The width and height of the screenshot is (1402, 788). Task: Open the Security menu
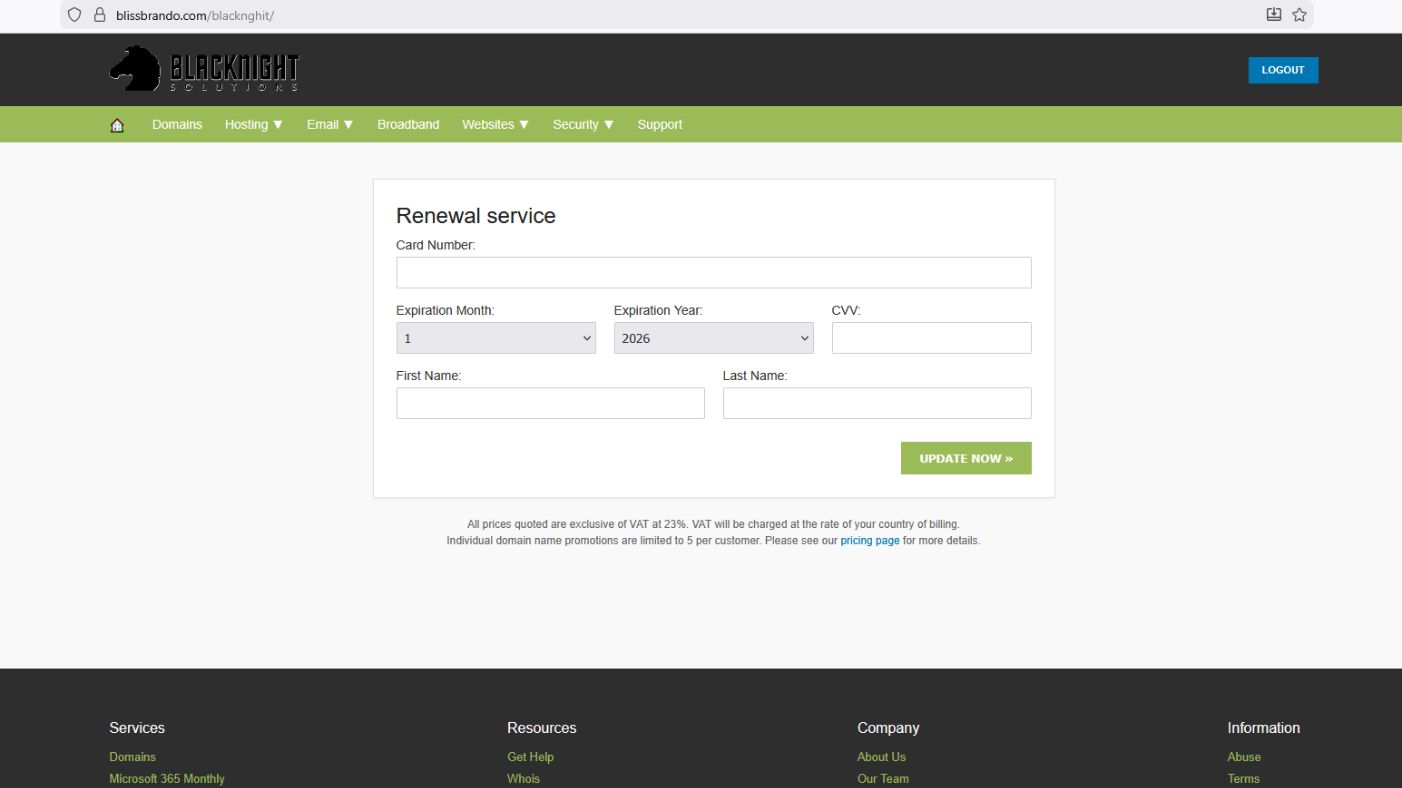(x=583, y=125)
